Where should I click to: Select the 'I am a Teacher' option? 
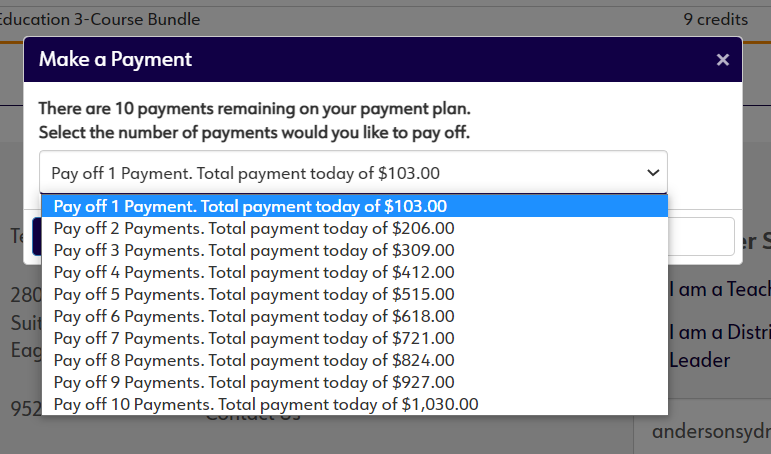click(x=719, y=290)
